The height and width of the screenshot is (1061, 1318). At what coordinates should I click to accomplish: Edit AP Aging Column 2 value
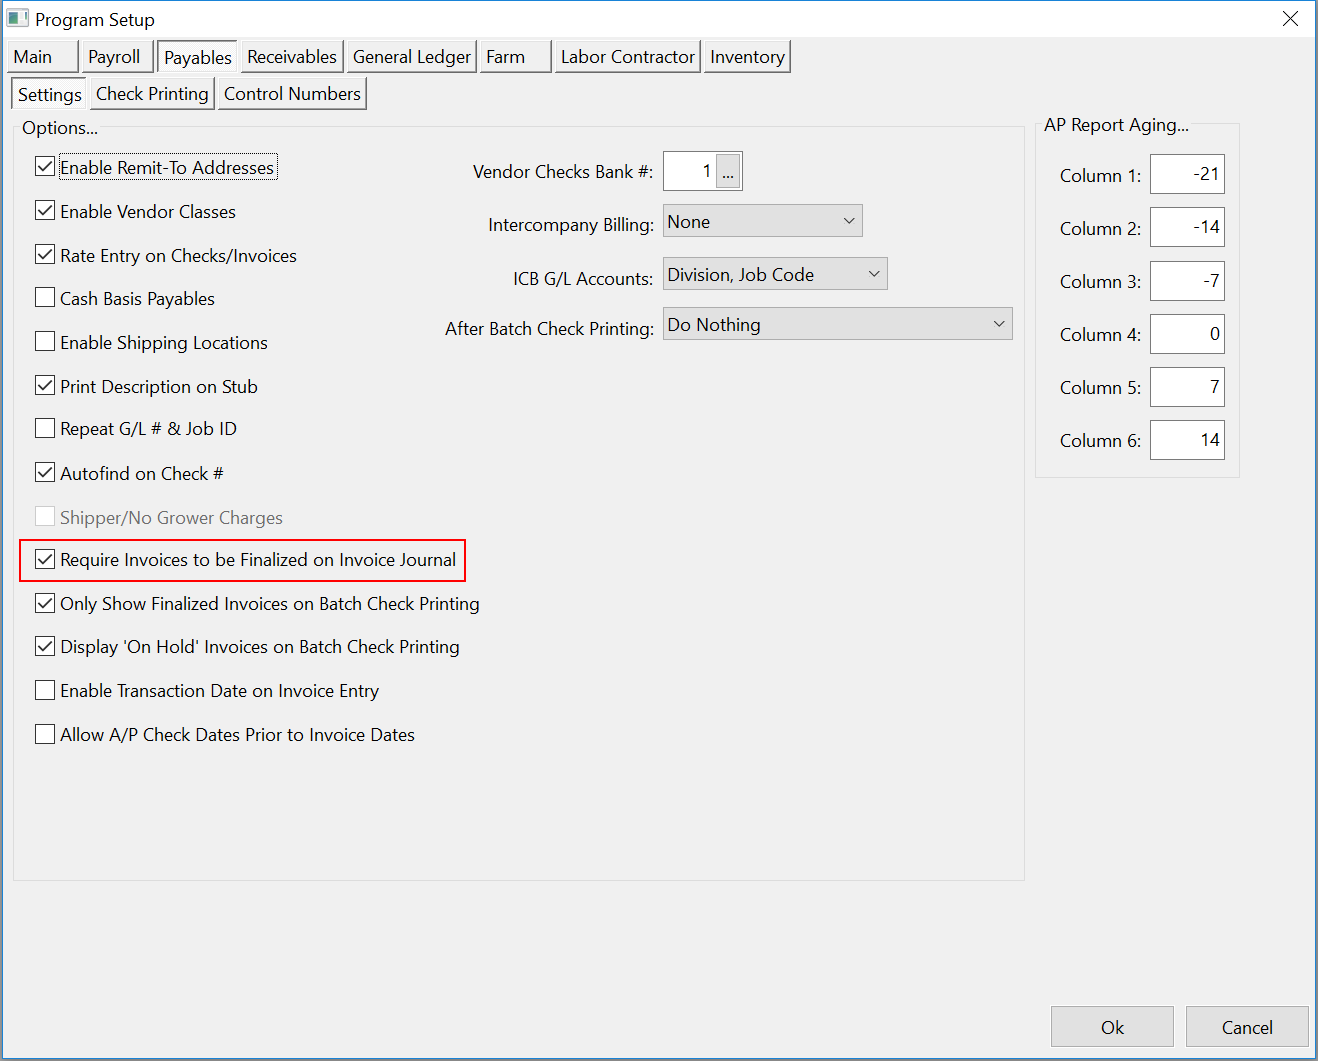click(1187, 228)
